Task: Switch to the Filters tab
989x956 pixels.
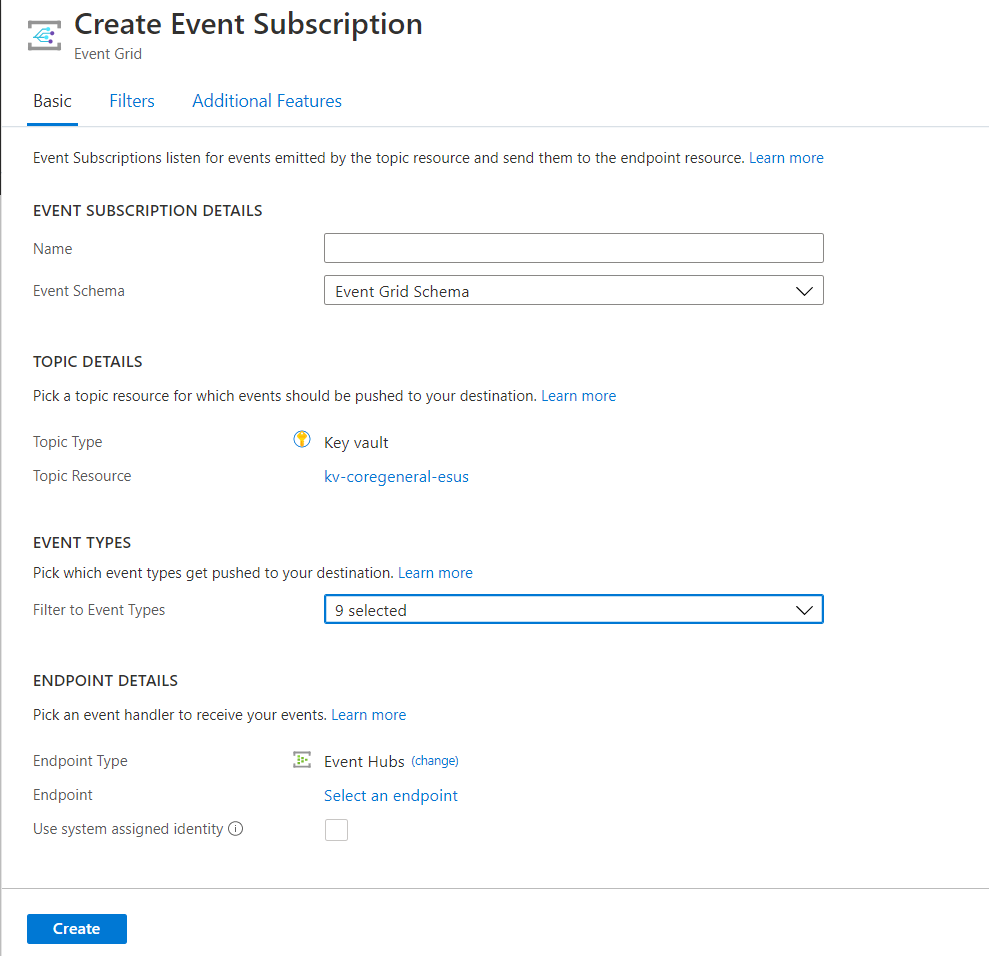Action: (x=132, y=101)
